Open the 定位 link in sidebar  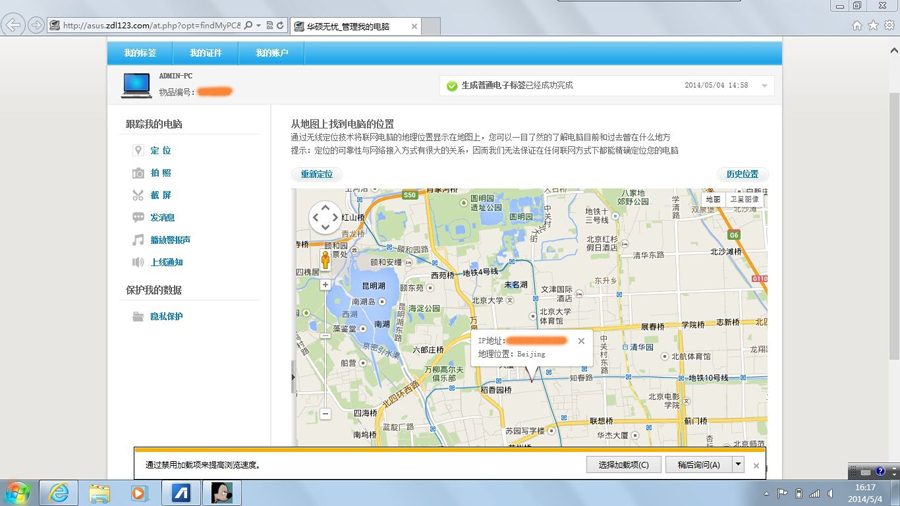click(x=161, y=150)
